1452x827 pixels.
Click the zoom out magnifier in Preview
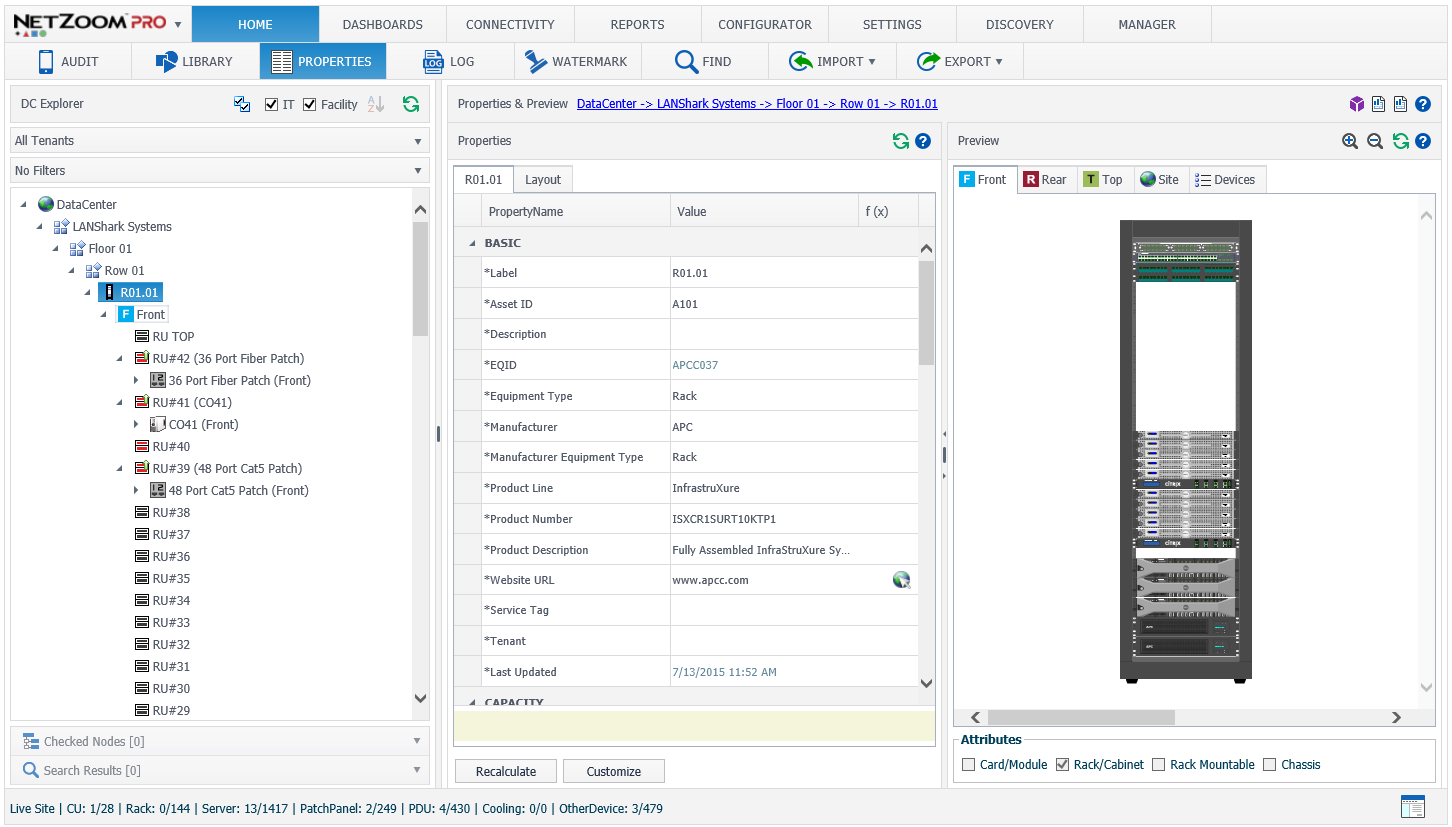[x=1375, y=141]
